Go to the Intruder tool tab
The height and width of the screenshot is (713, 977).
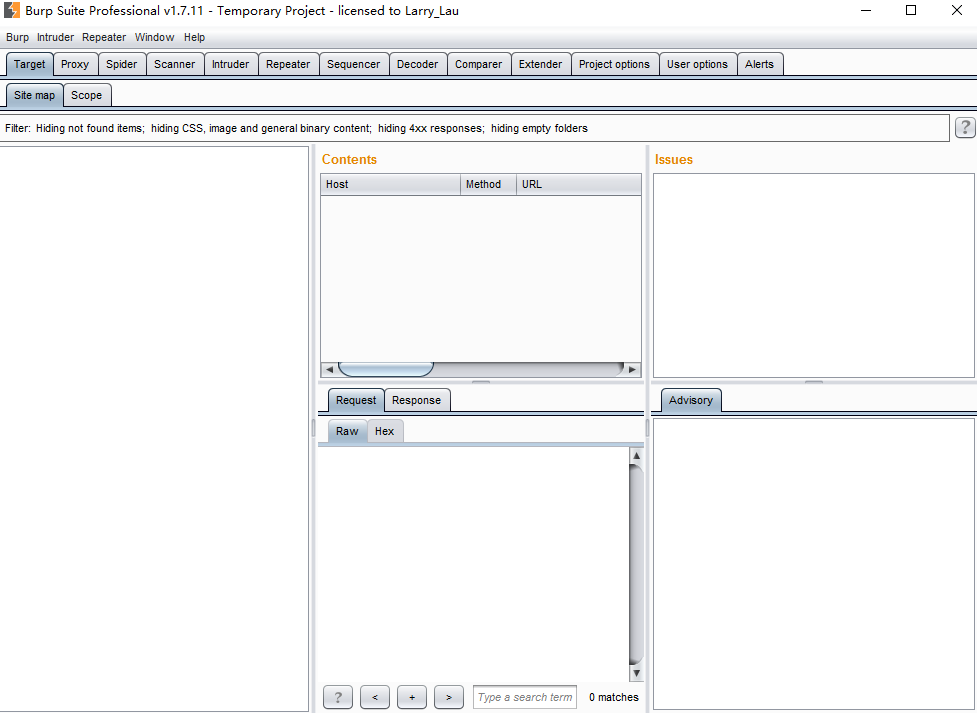tap(231, 64)
